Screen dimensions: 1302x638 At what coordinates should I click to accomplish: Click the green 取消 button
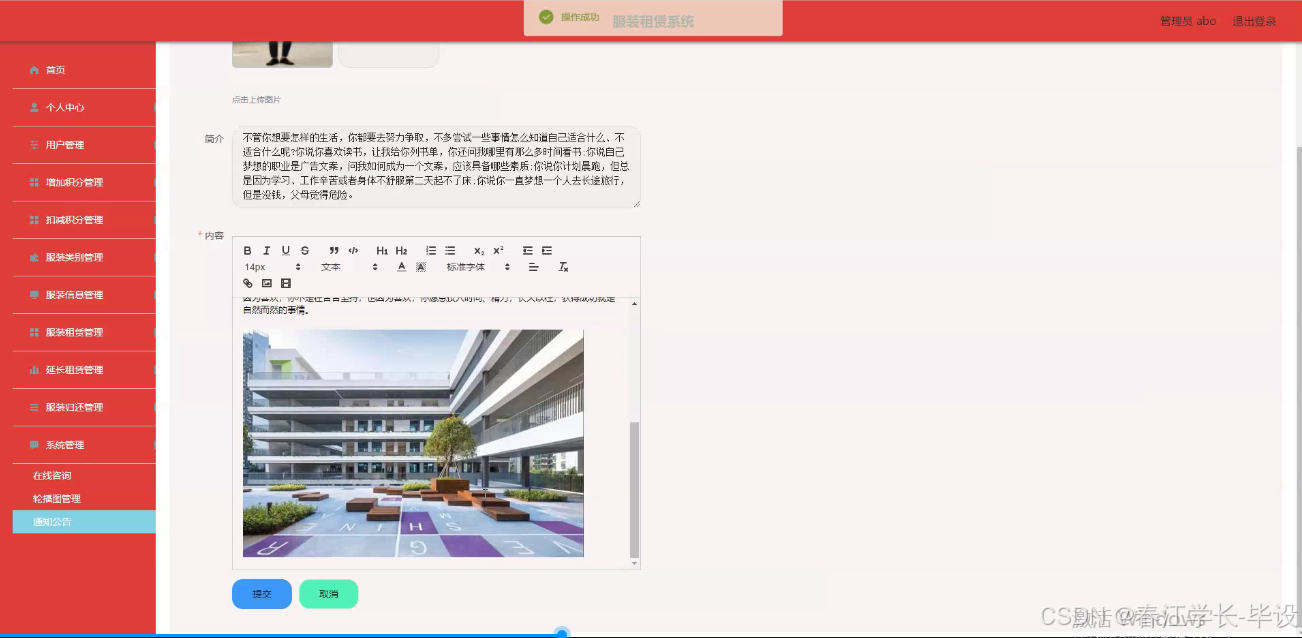tap(328, 594)
